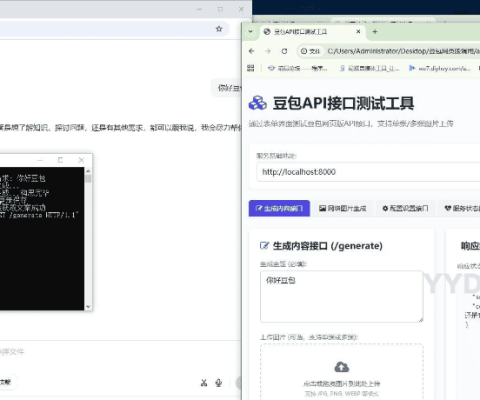480x400 pixels.
Task: Click the console scrollbar thumb
Action: [88, 179]
